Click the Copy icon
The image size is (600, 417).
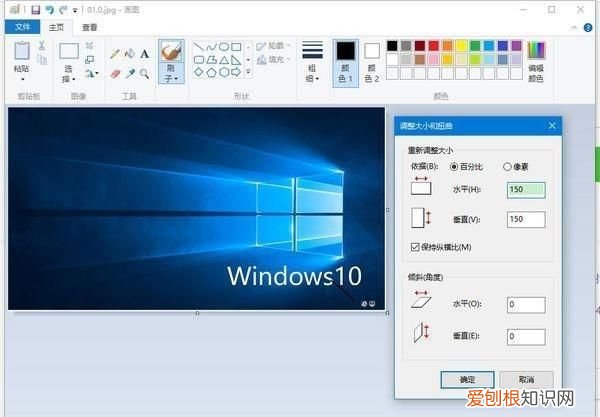click(42, 59)
